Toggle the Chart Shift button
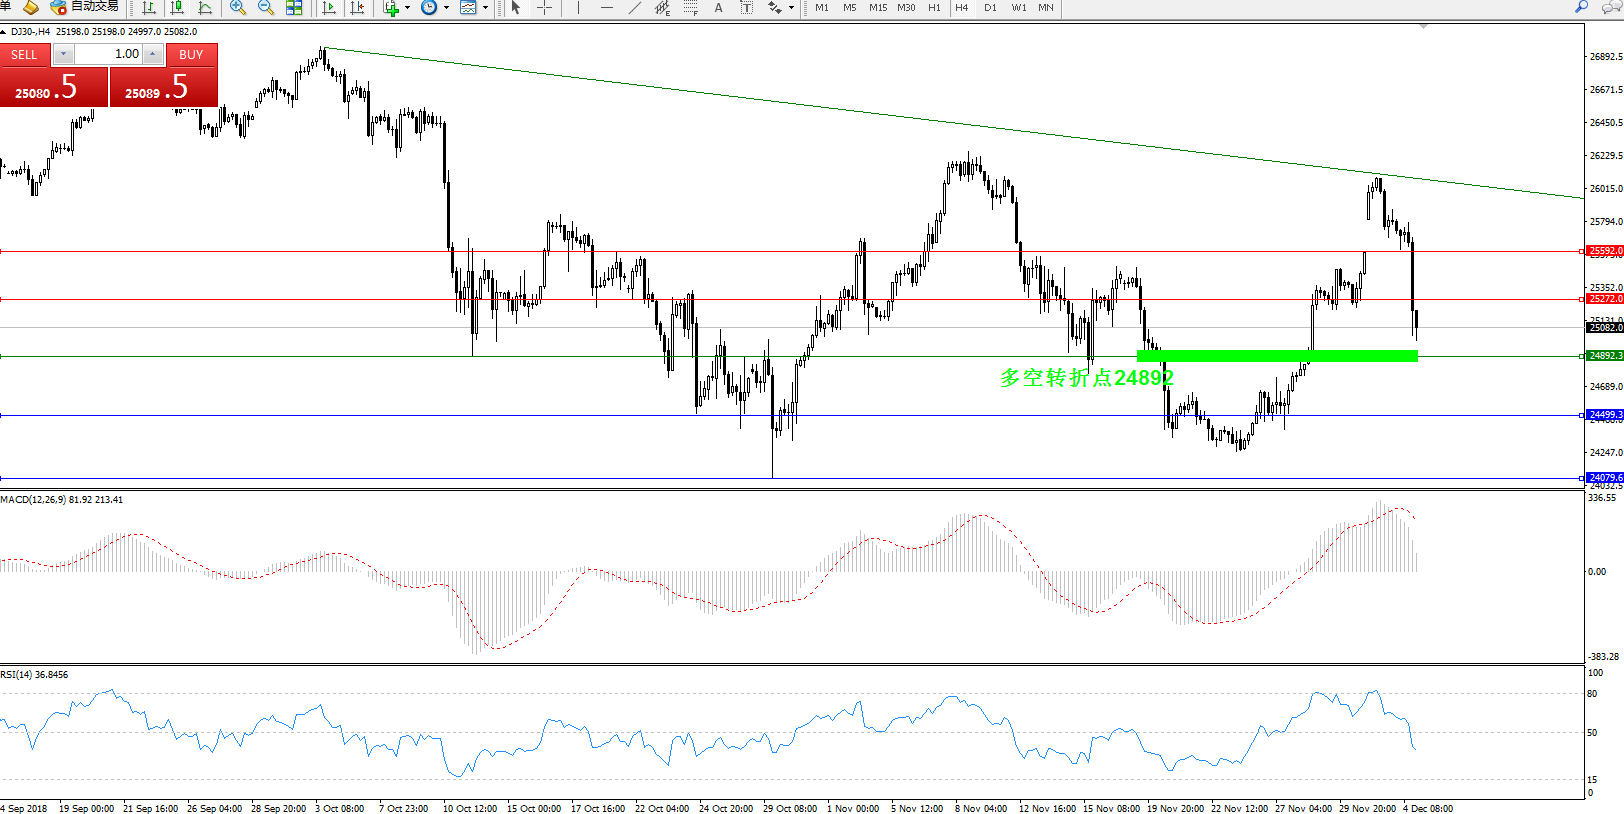This screenshot has height=814, width=1624. click(x=356, y=8)
